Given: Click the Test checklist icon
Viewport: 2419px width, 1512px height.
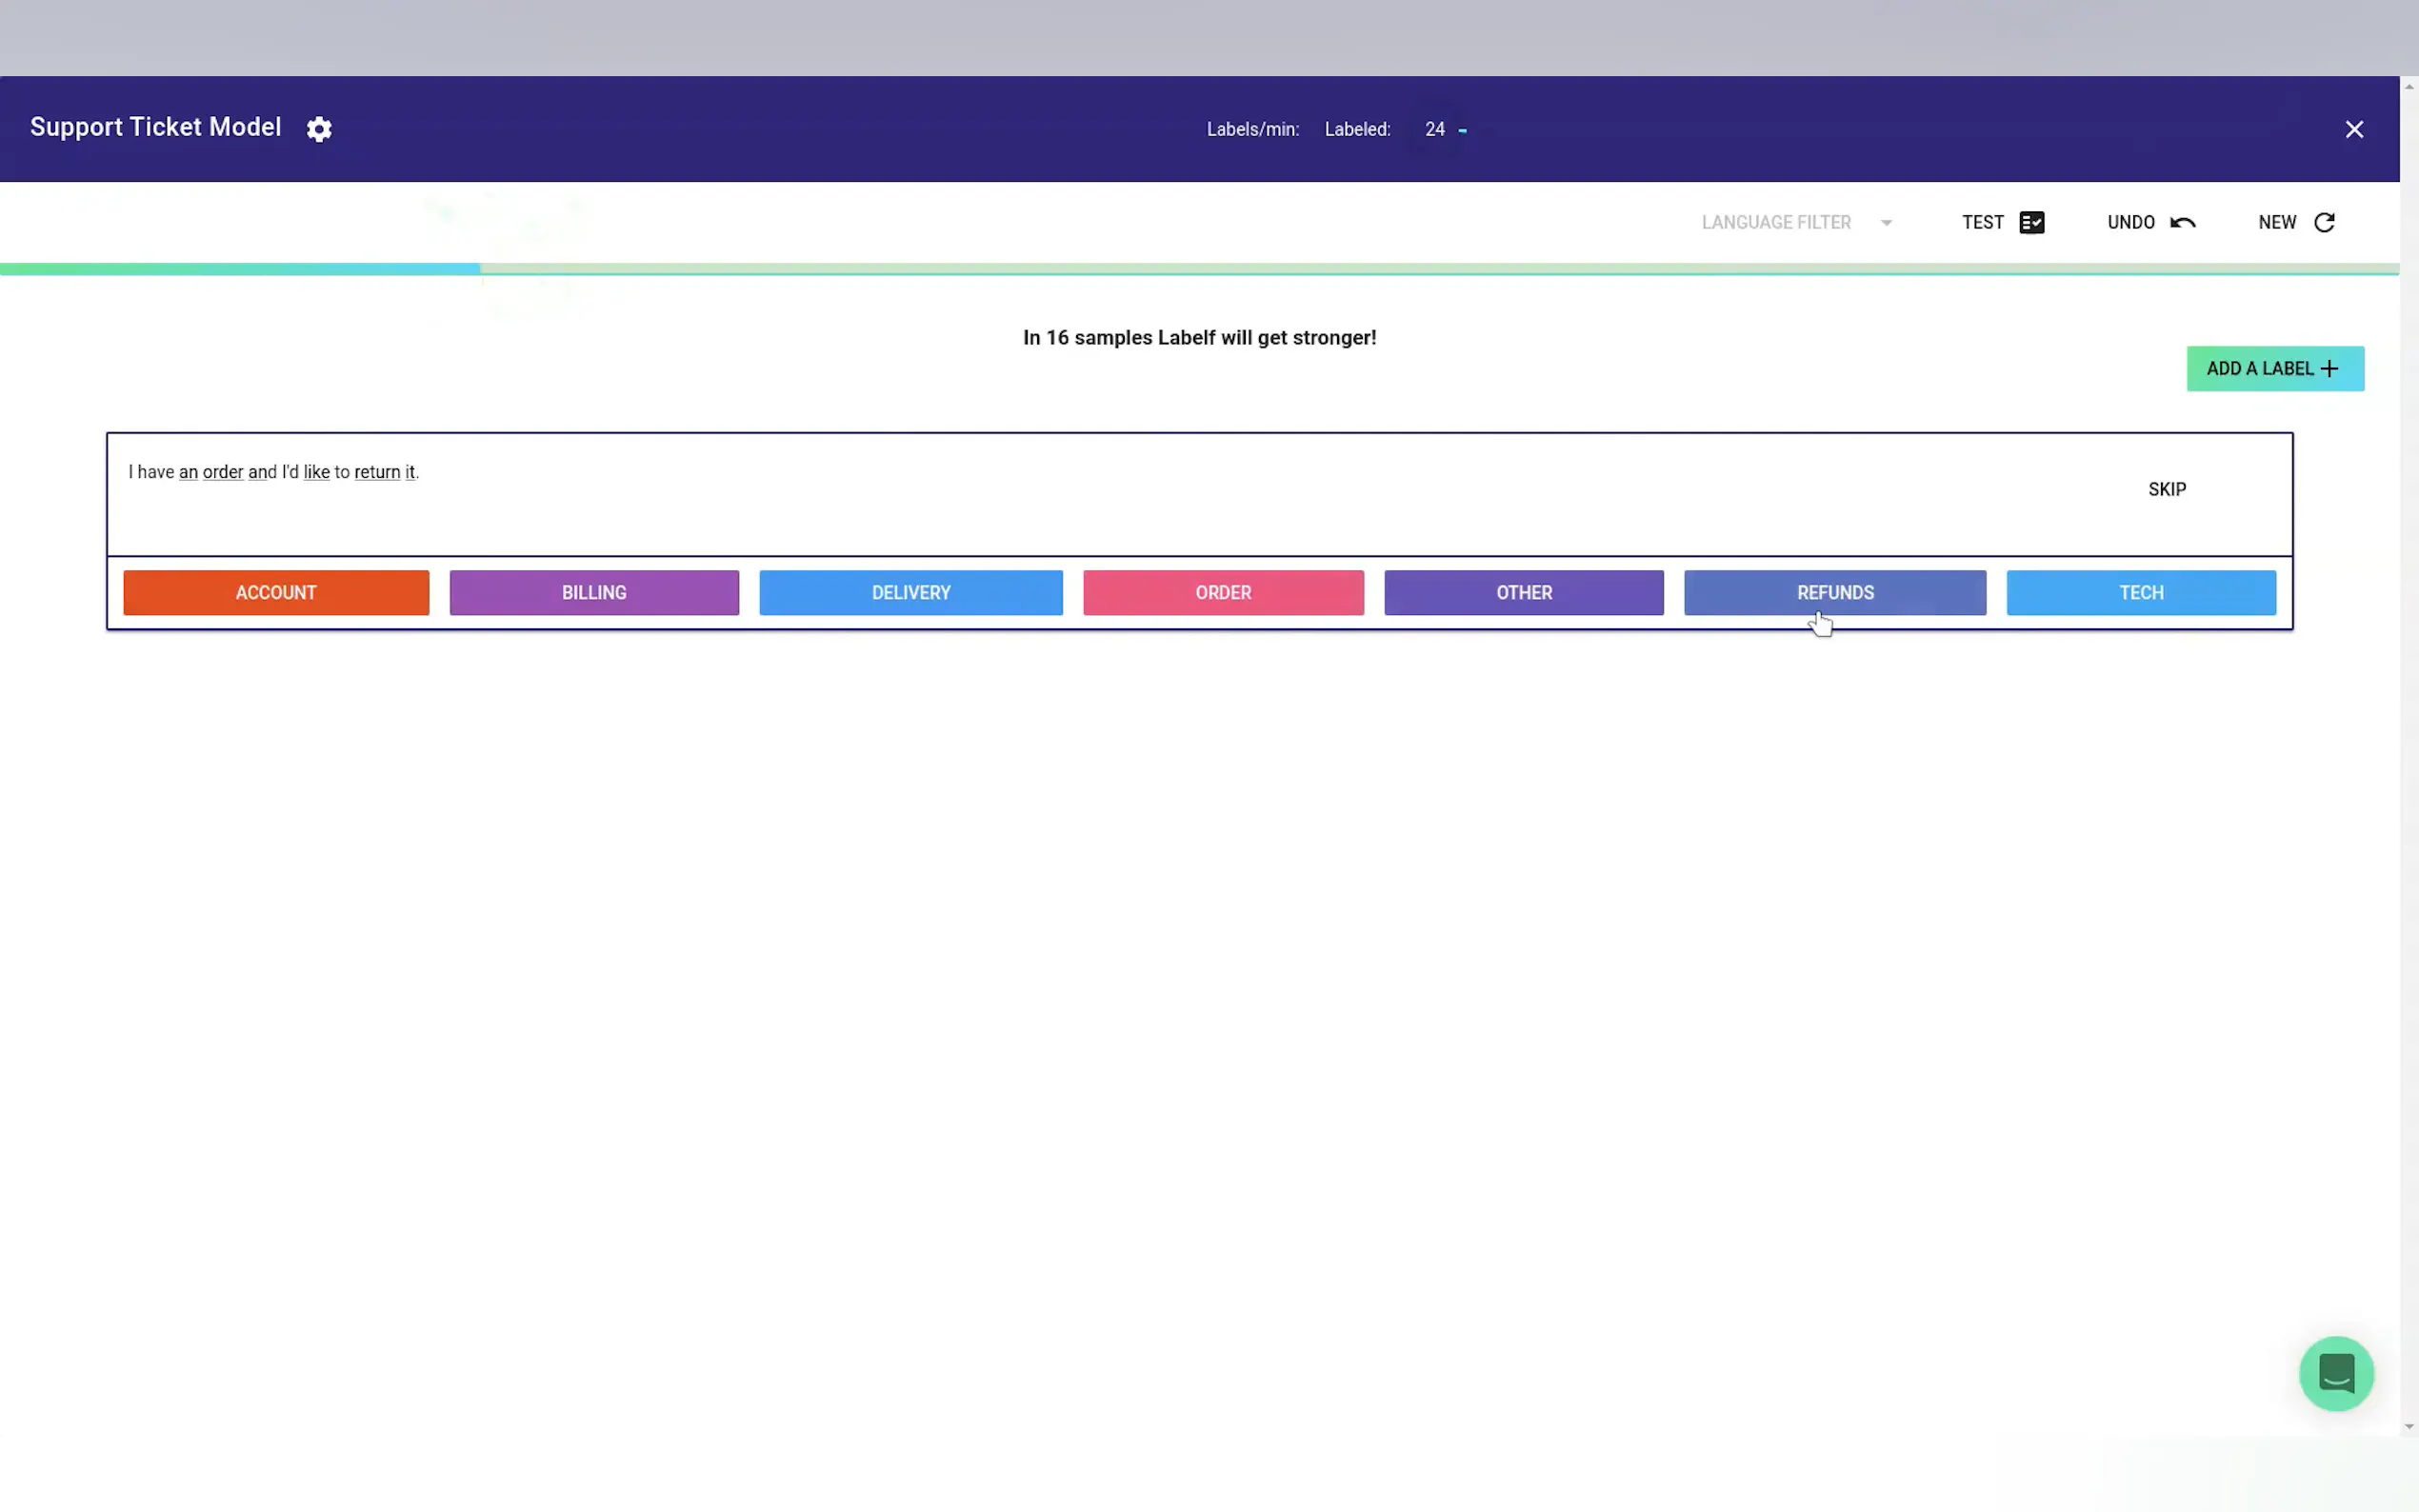Looking at the screenshot, I should coord(2031,222).
